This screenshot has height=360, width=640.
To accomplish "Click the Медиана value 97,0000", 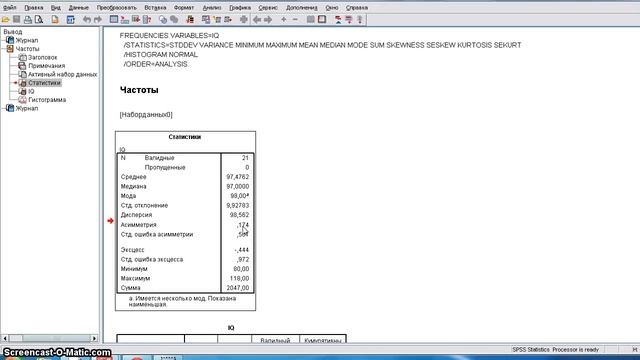I will (238, 186).
